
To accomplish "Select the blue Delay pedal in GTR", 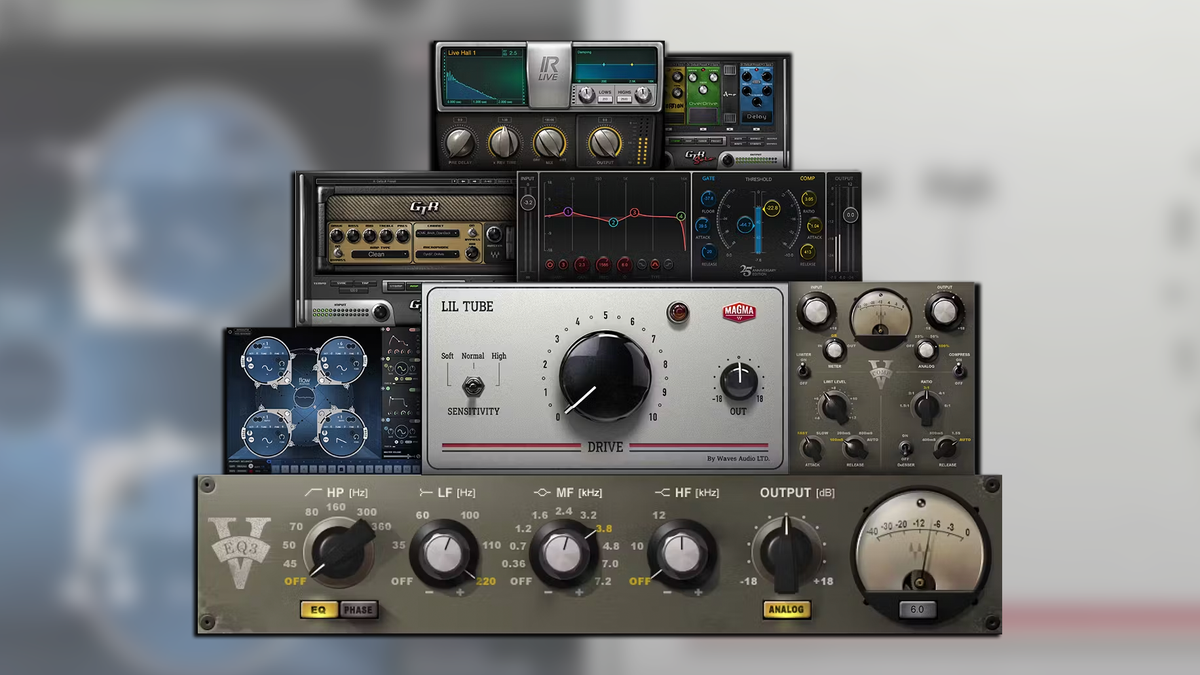I will tap(758, 96).
